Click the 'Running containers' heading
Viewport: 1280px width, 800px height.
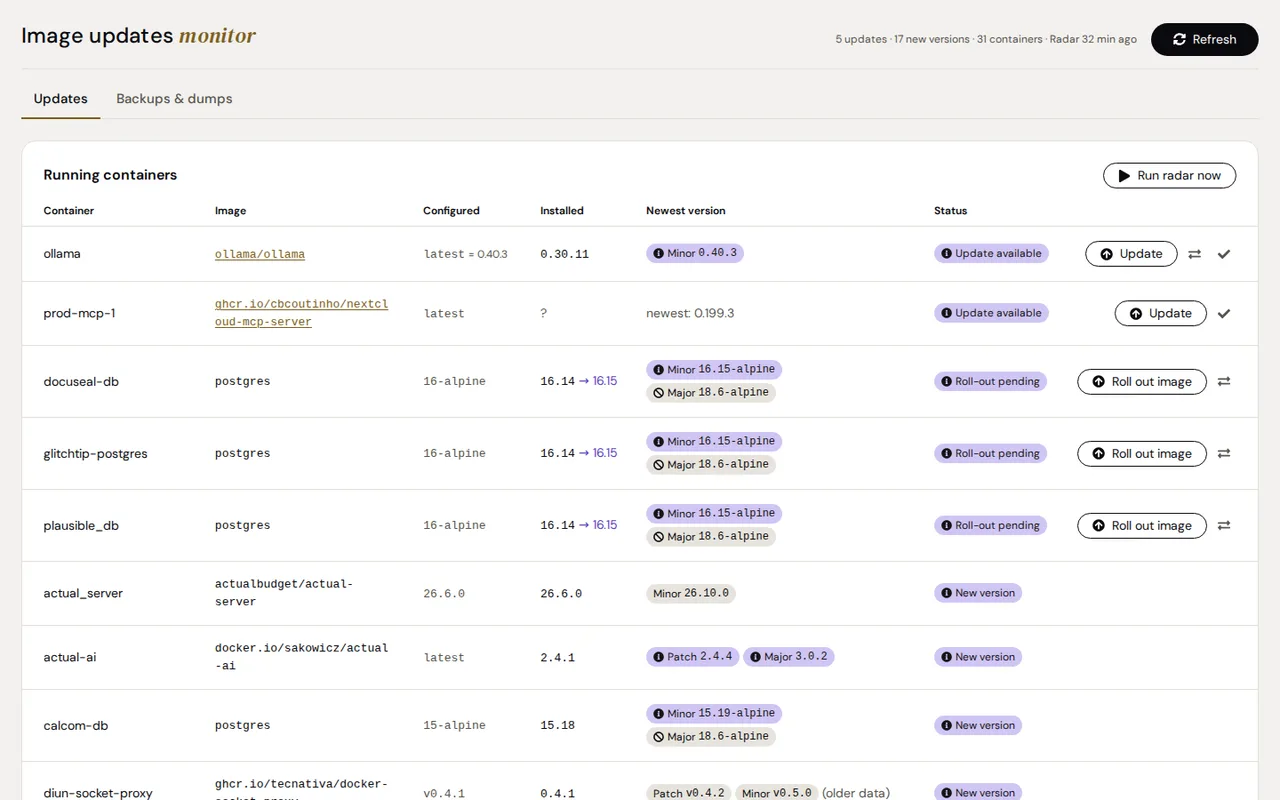tap(110, 175)
